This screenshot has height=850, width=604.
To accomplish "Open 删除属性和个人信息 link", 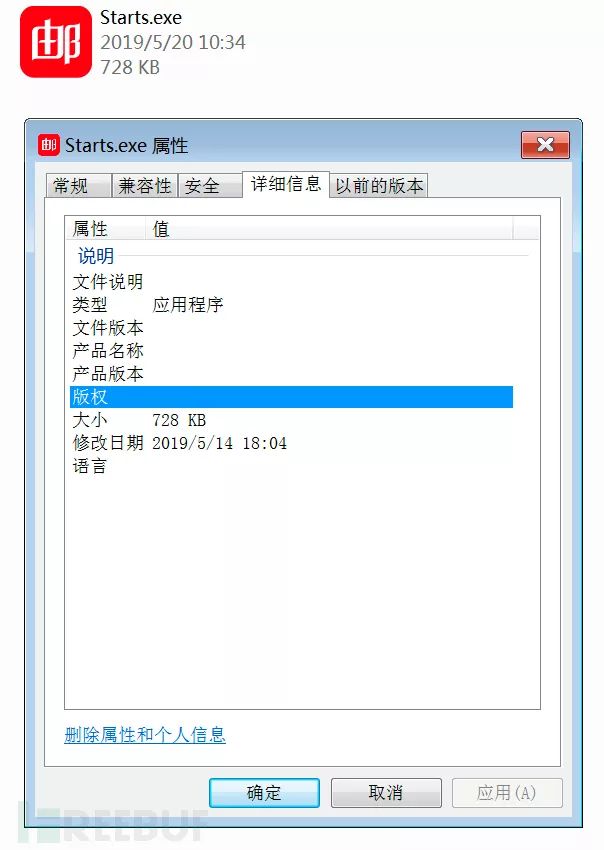I will tap(145, 735).
